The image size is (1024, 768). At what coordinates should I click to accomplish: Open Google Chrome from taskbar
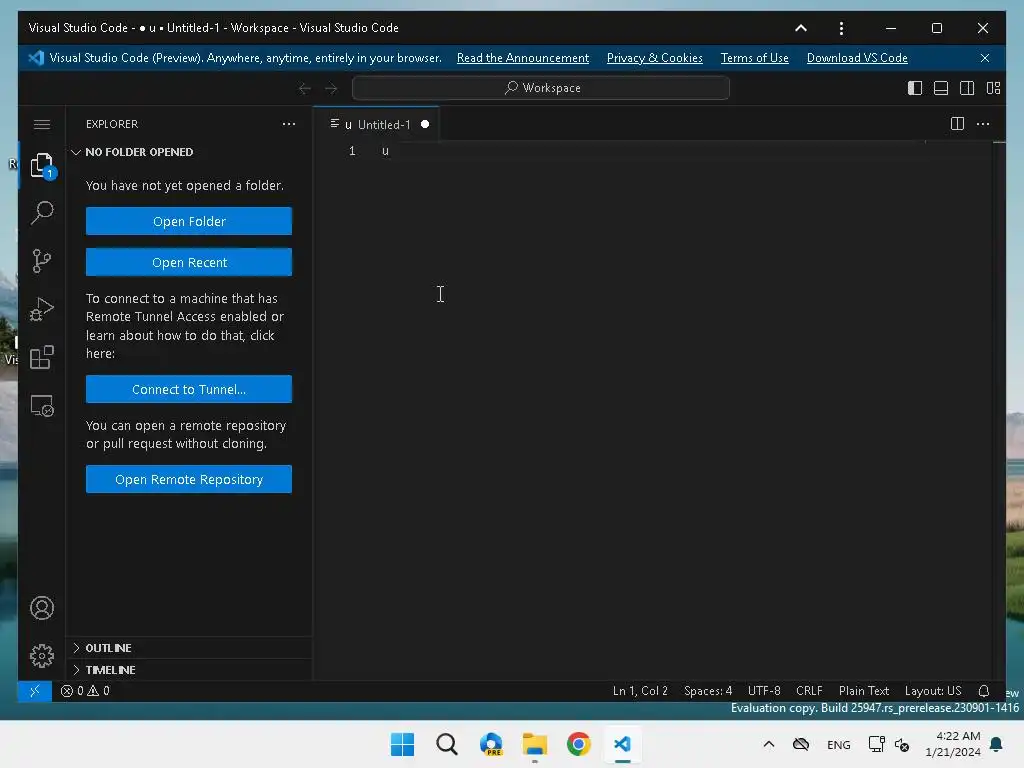pyautogui.click(x=579, y=744)
